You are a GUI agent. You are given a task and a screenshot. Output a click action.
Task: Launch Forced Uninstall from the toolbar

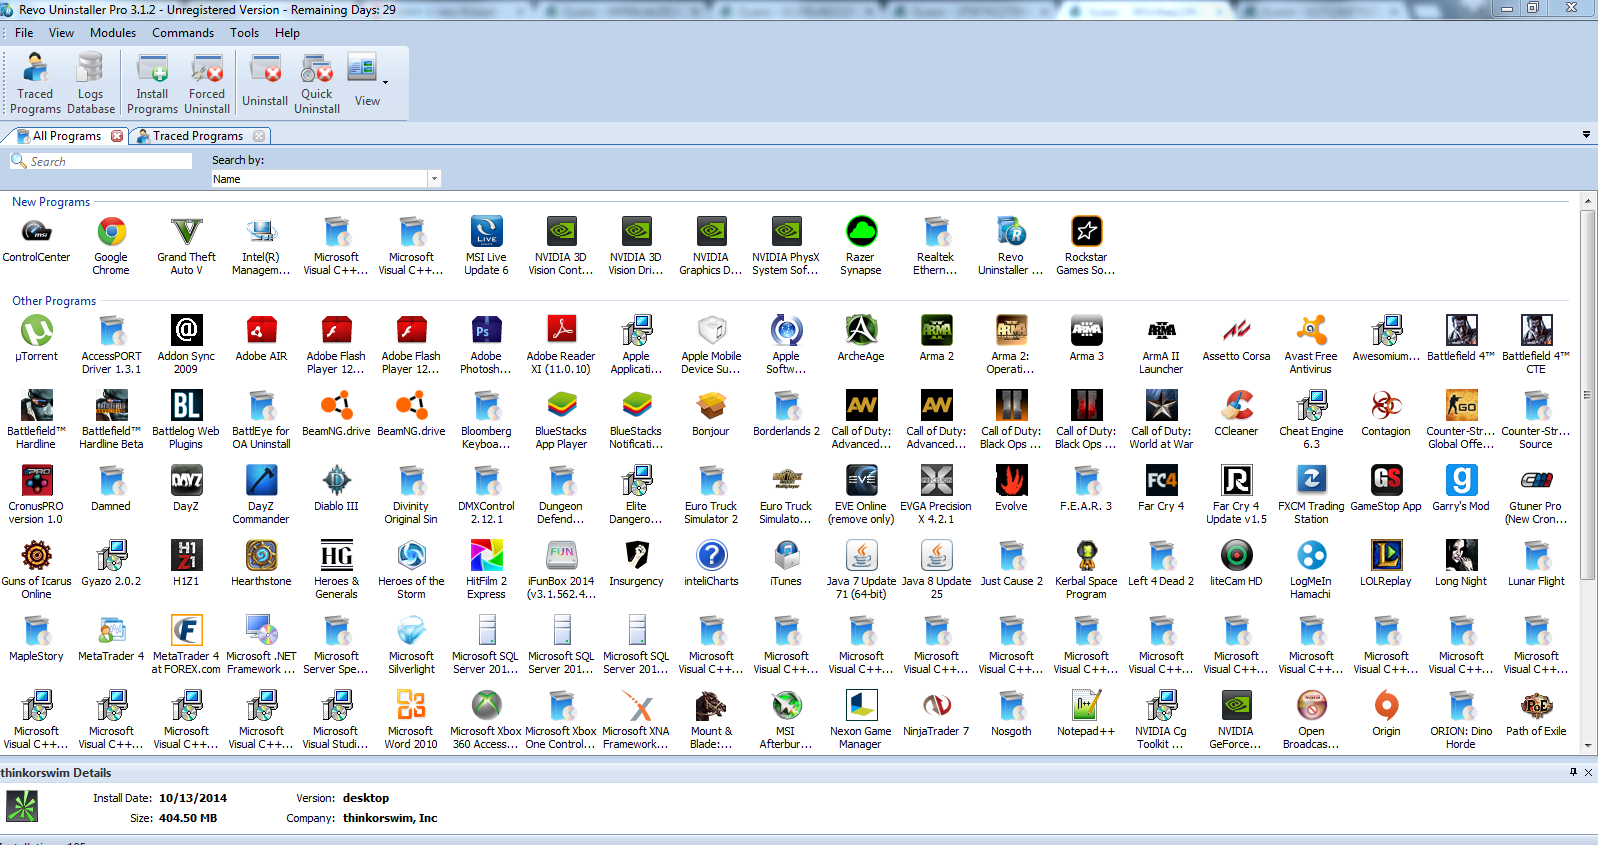pyautogui.click(x=207, y=84)
